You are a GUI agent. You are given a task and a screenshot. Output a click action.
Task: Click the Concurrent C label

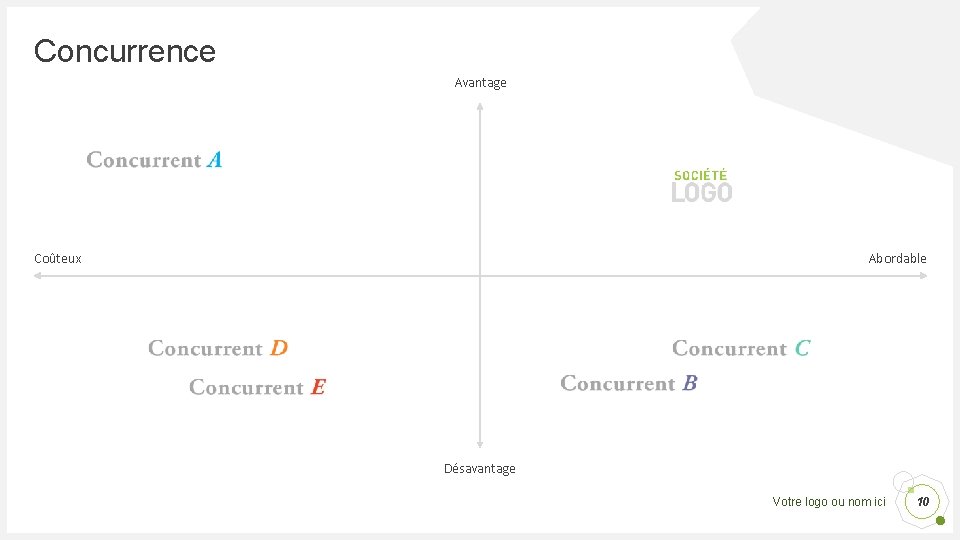pos(741,349)
